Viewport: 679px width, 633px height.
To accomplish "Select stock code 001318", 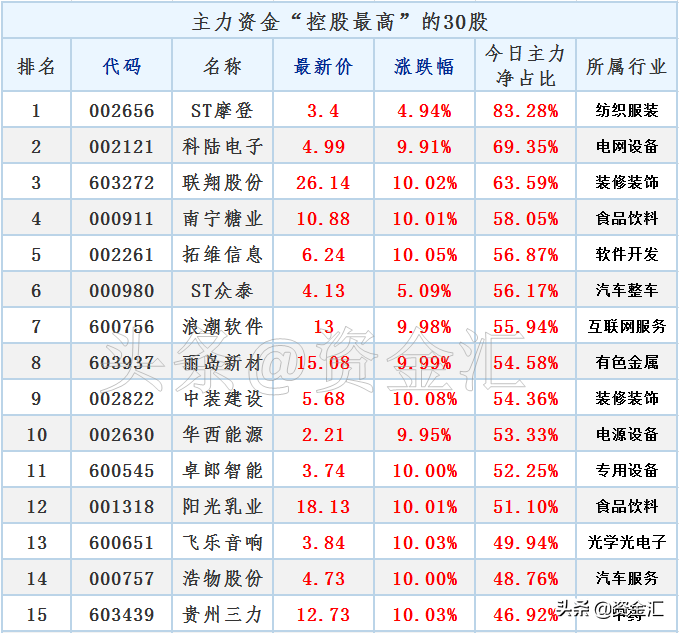I will click(122, 507).
